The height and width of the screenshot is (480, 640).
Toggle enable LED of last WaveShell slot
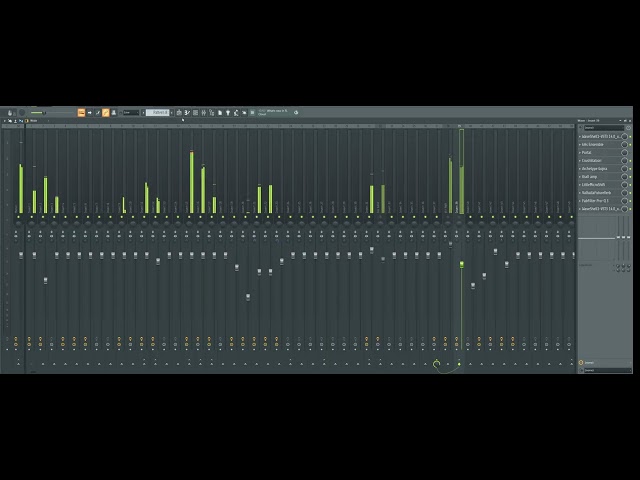[x=630, y=209]
